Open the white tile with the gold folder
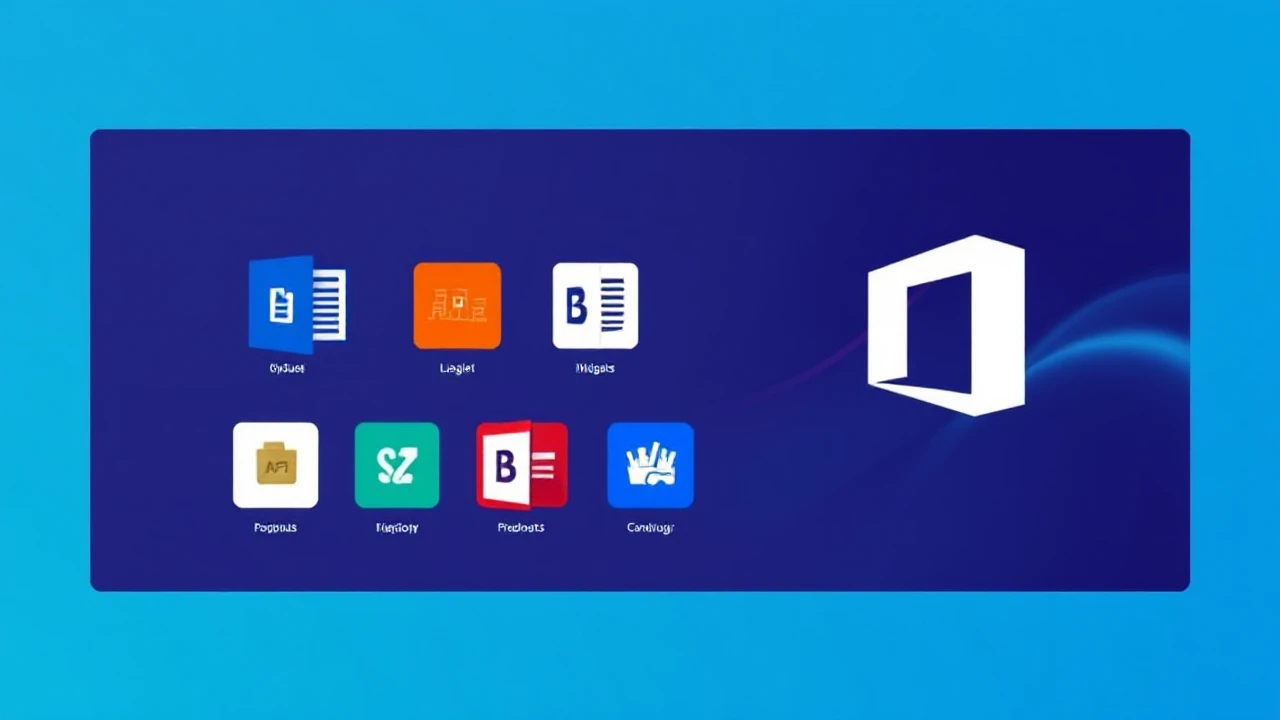 pos(276,465)
